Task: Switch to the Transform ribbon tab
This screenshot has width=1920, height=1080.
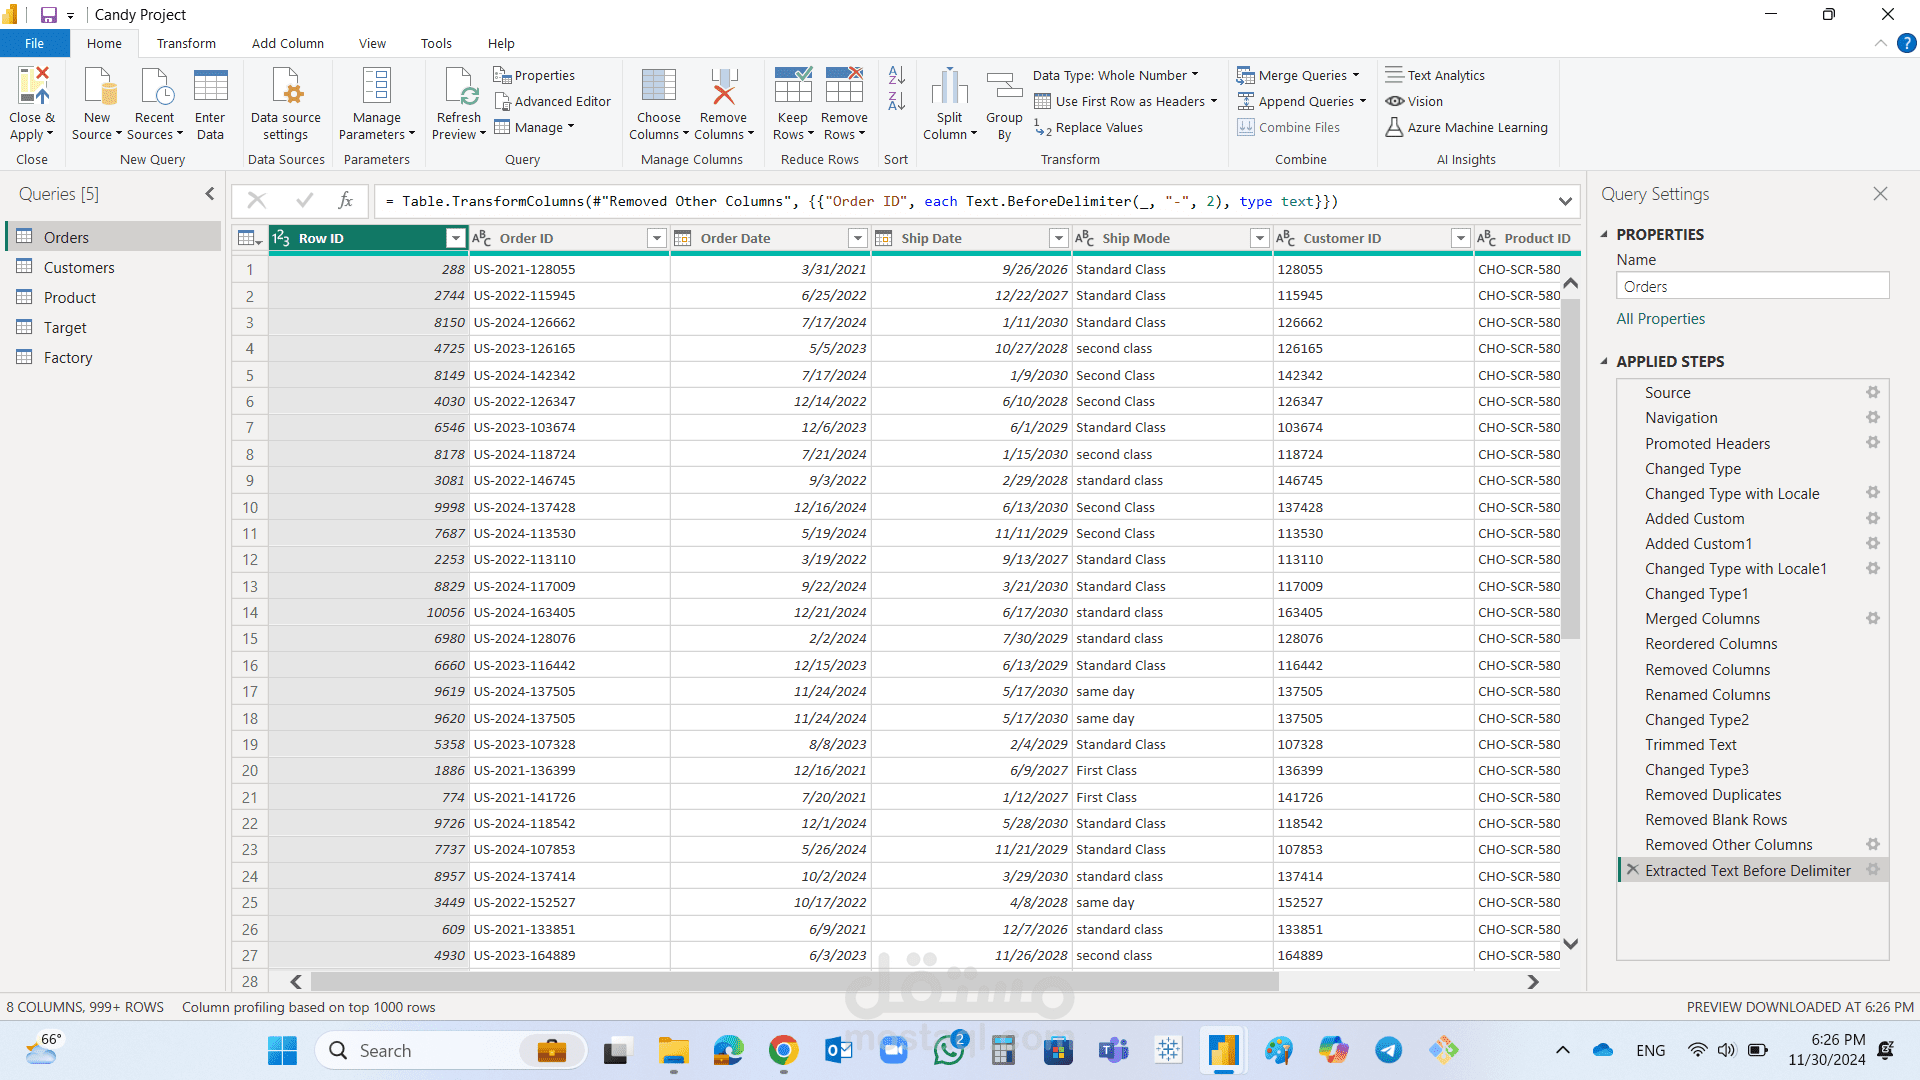Action: click(x=186, y=43)
